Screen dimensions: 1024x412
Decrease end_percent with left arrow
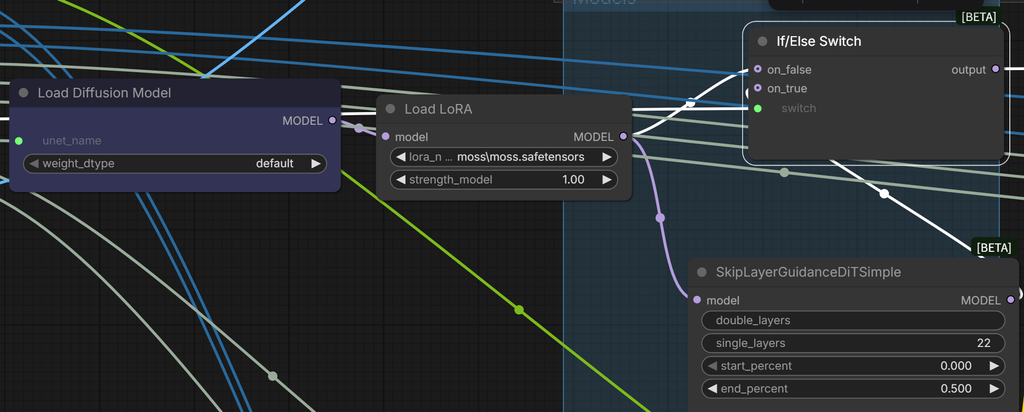point(712,388)
